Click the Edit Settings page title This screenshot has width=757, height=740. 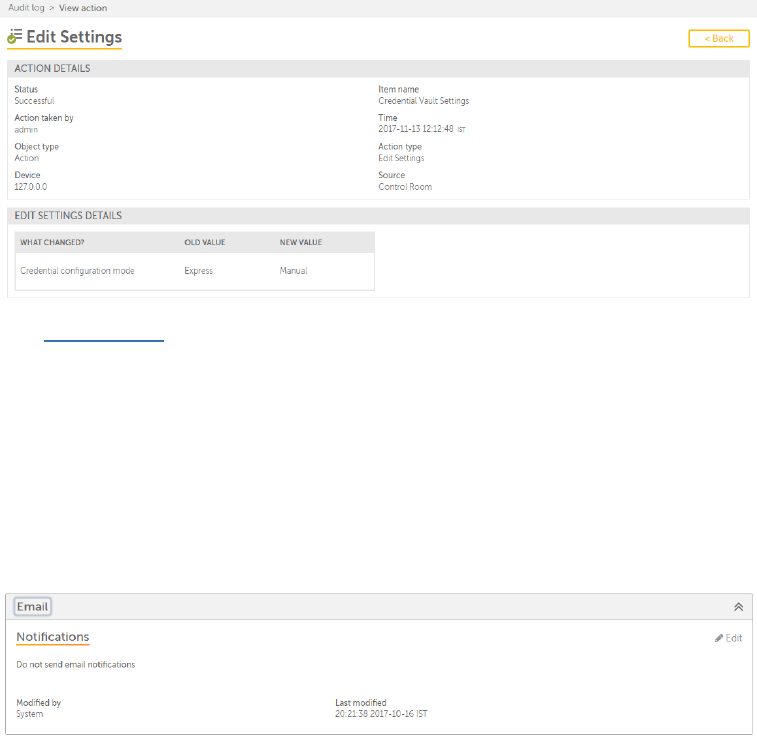click(74, 37)
